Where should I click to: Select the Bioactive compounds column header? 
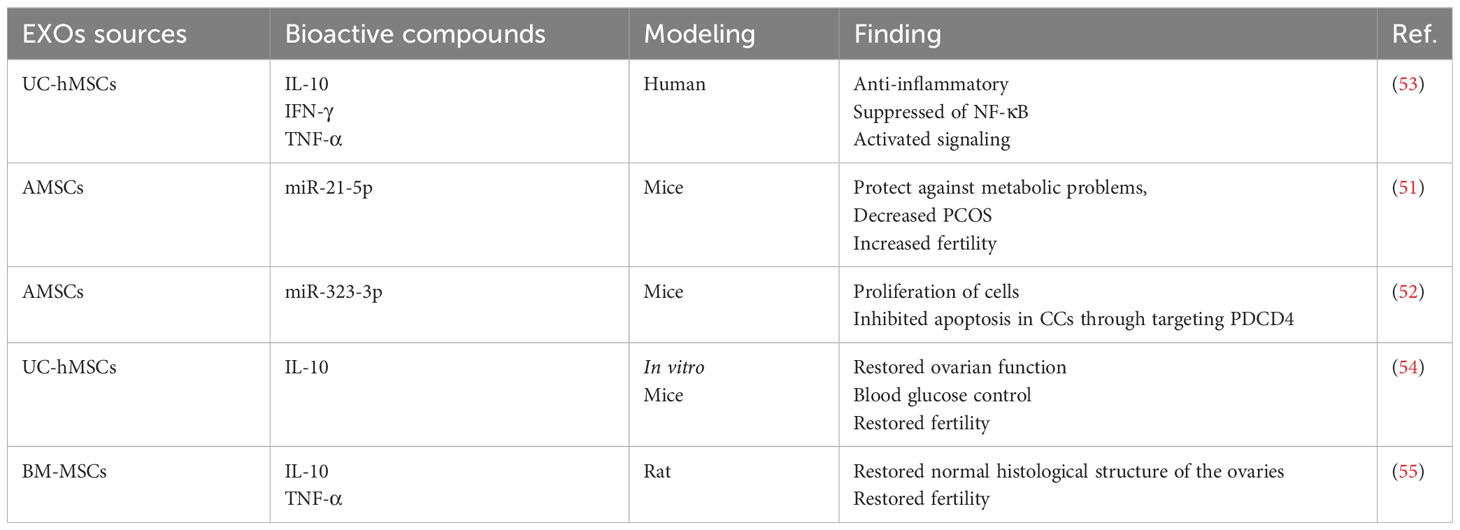(x=415, y=34)
